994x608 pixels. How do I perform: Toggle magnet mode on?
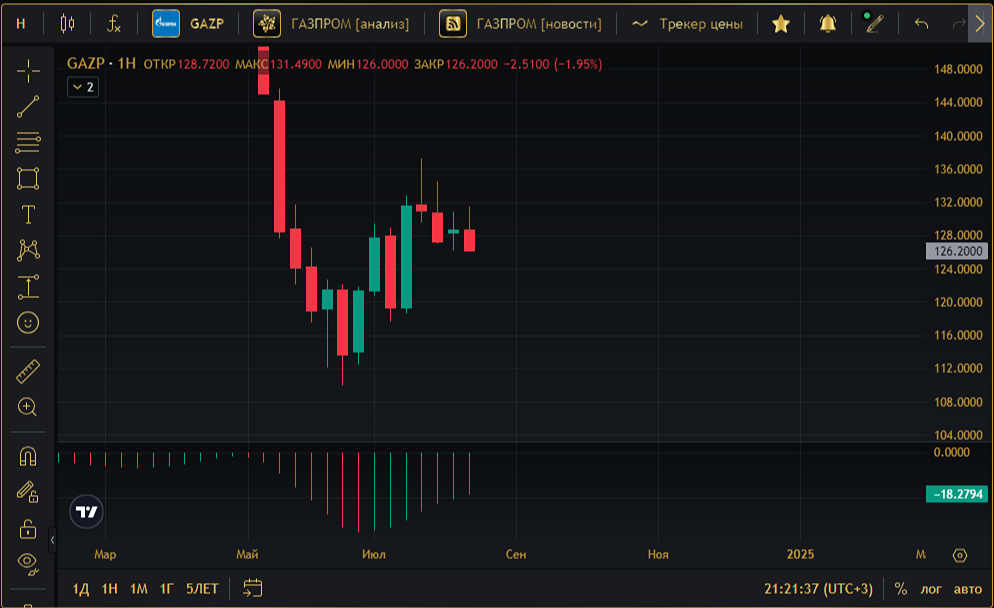tap(28, 456)
